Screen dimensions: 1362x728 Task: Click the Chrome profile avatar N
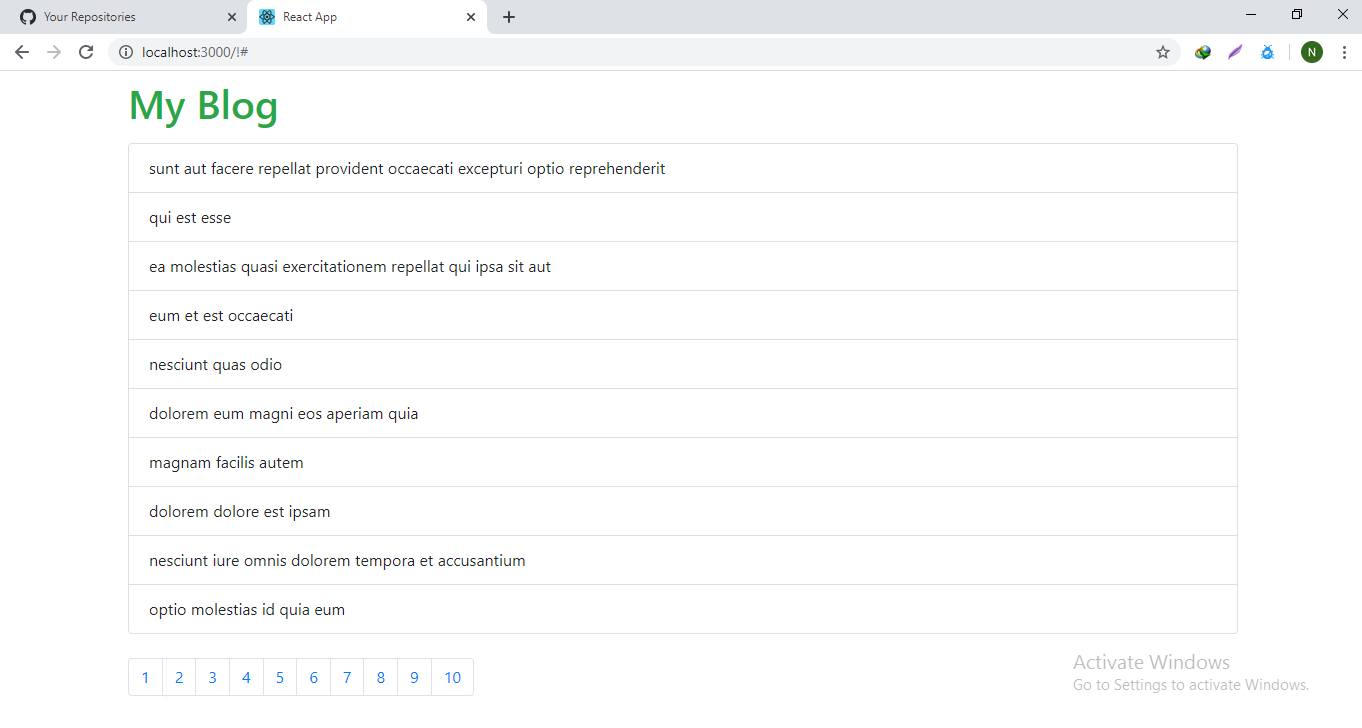(1312, 51)
